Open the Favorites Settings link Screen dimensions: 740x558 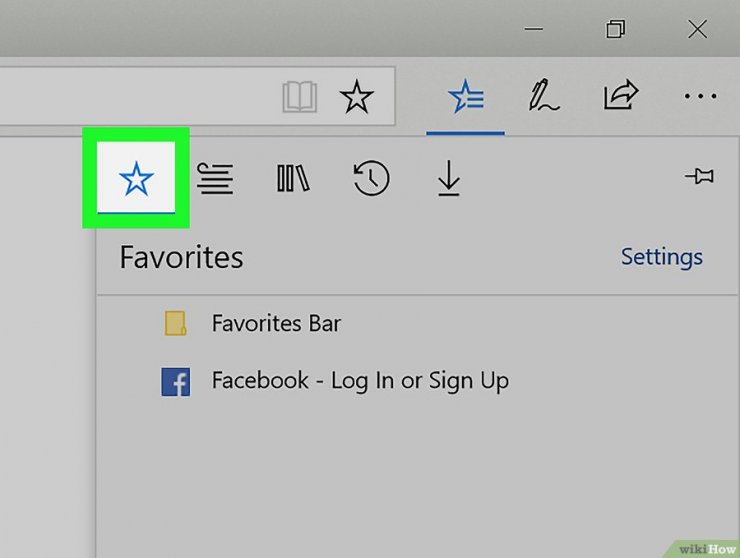pyautogui.click(x=661, y=257)
